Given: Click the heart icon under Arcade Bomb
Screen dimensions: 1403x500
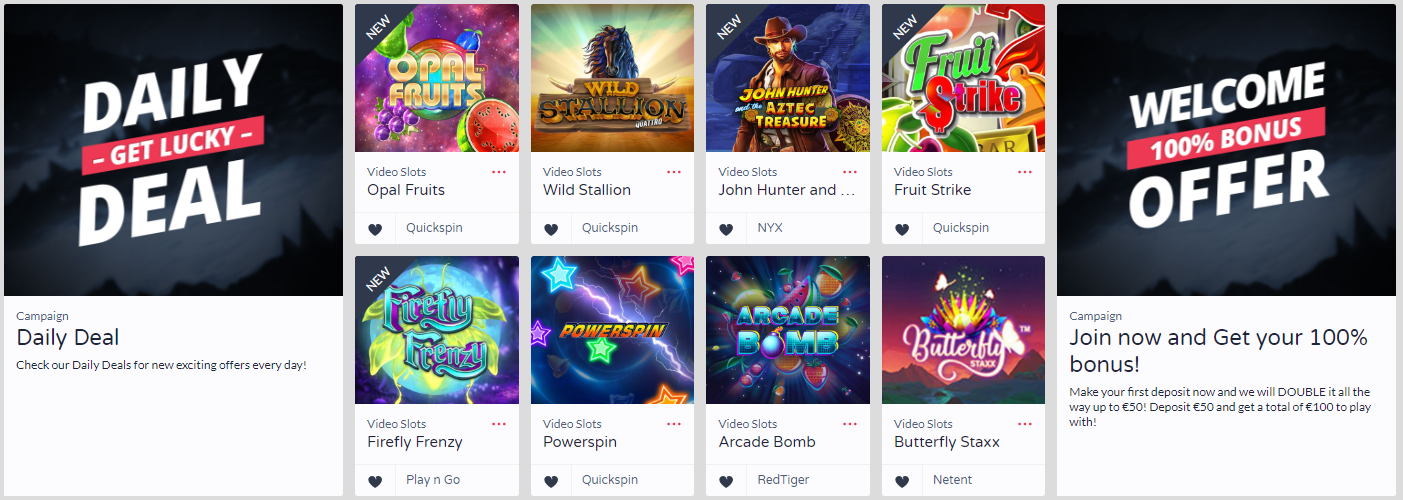Looking at the screenshot, I should click(x=726, y=481).
